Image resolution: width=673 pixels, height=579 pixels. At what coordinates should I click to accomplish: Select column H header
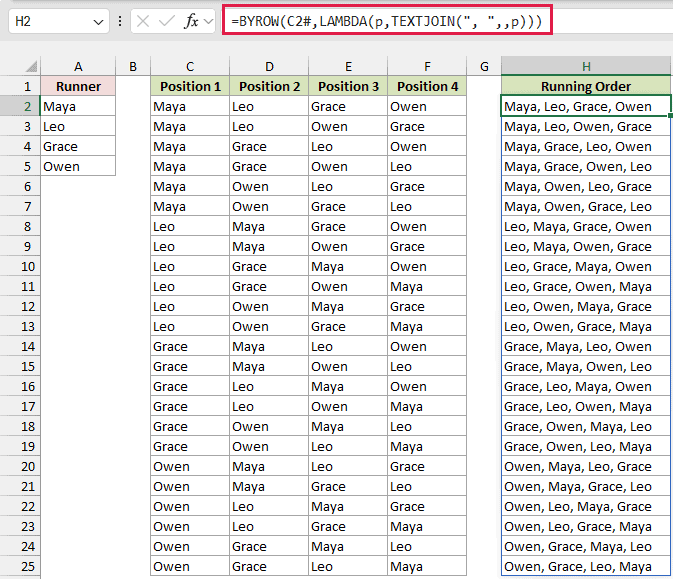[586, 67]
